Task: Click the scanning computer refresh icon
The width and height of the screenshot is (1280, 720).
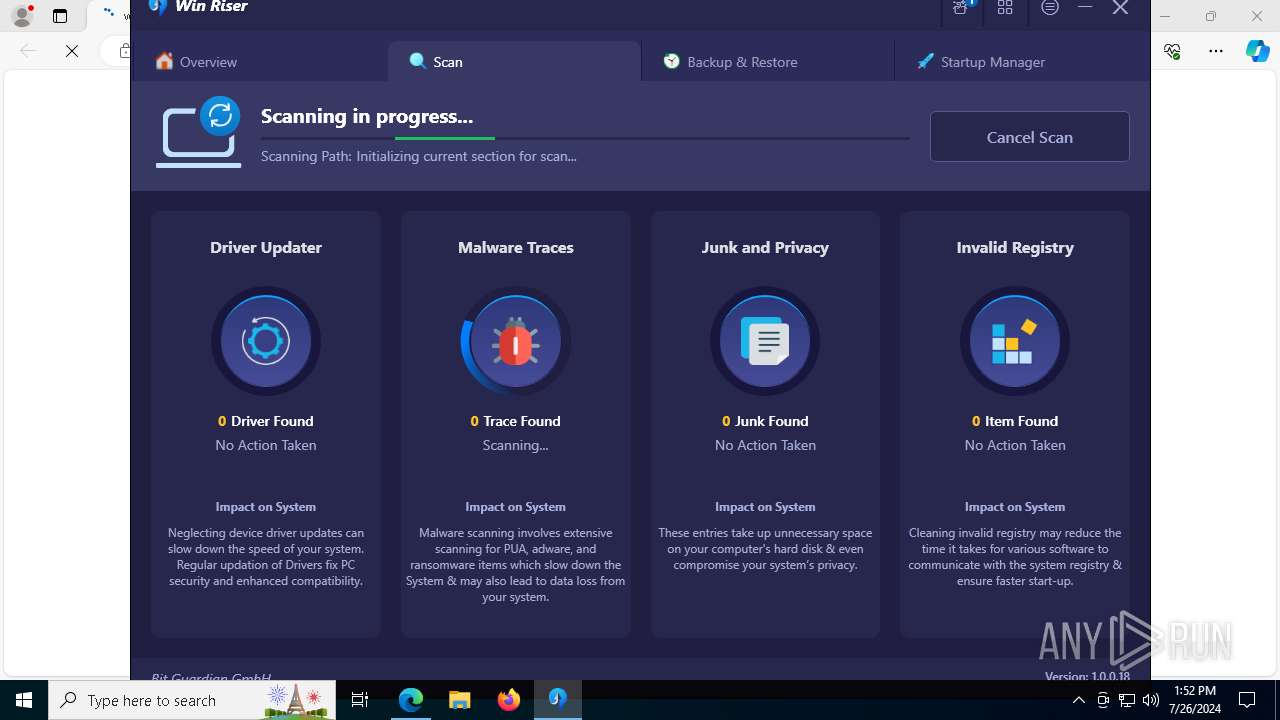Action: pyautogui.click(x=199, y=132)
